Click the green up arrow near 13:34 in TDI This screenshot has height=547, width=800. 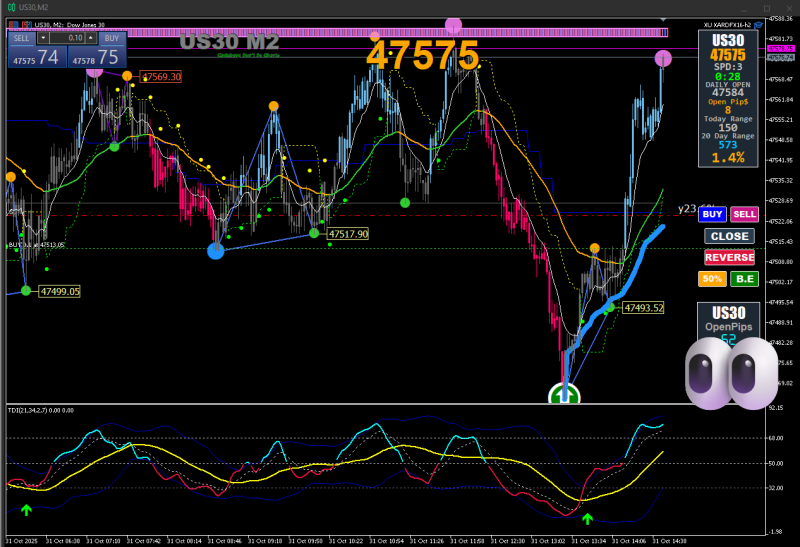[x=587, y=519]
